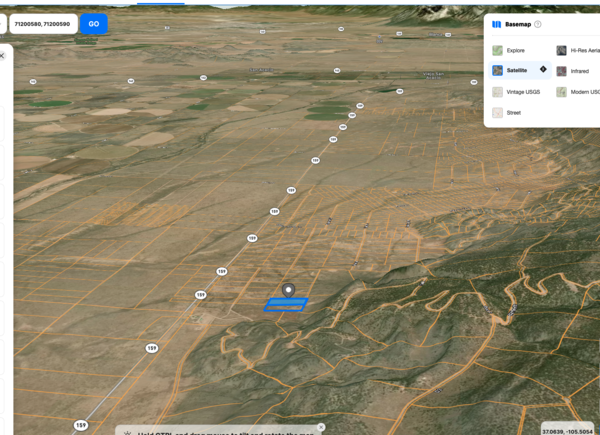Click the blue highlighted parcel polygon

(x=286, y=305)
